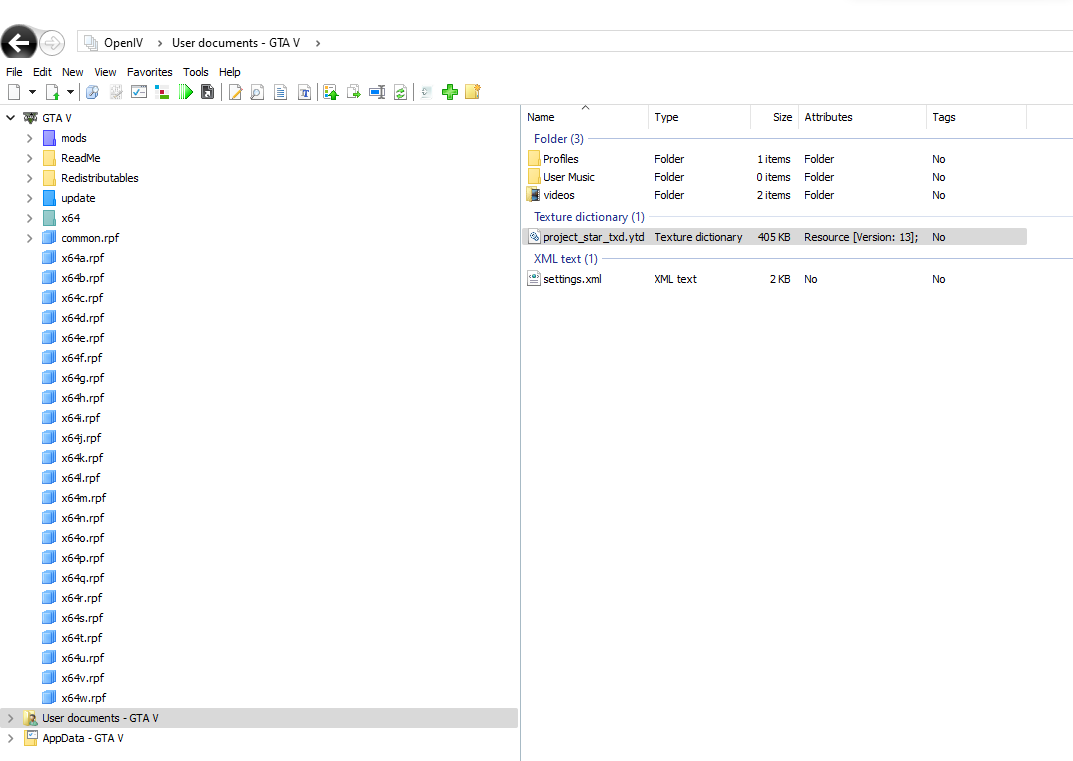Viewport: 1073px width, 761px height.
Task: Expand the common.rpf archive node
Action: 30,238
